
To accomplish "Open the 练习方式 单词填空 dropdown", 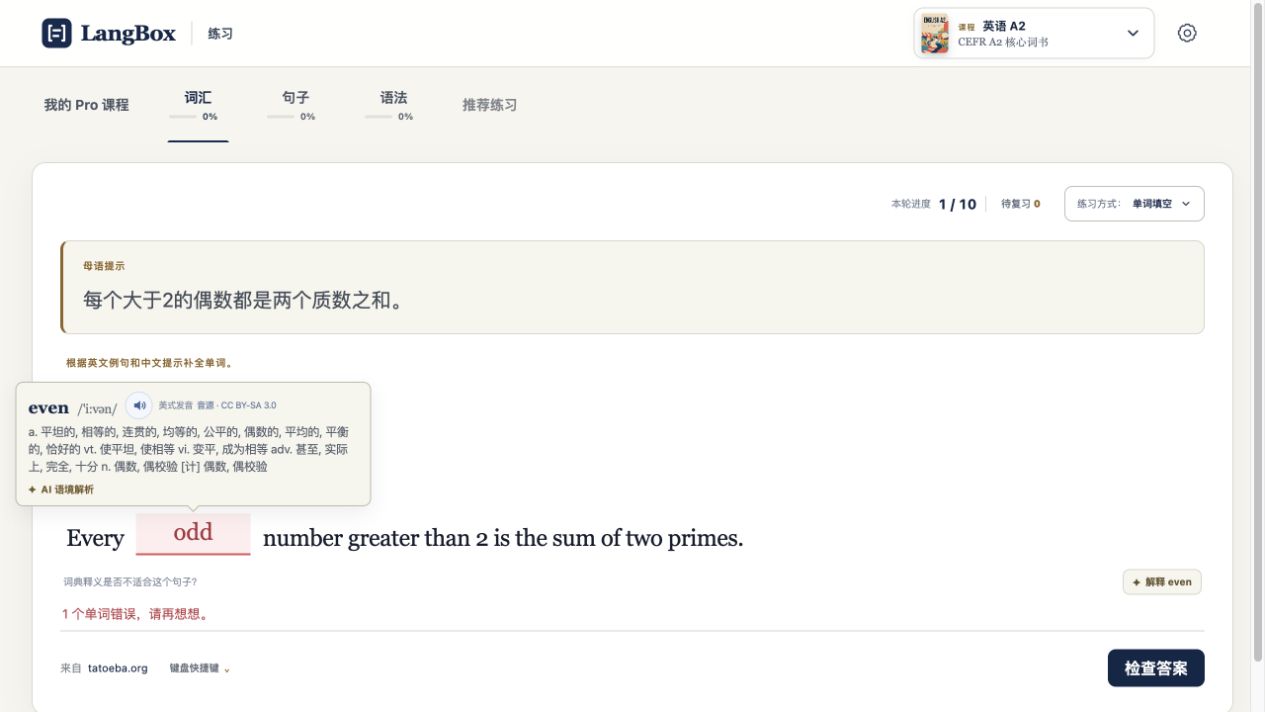I will (x=1134, y=204).
